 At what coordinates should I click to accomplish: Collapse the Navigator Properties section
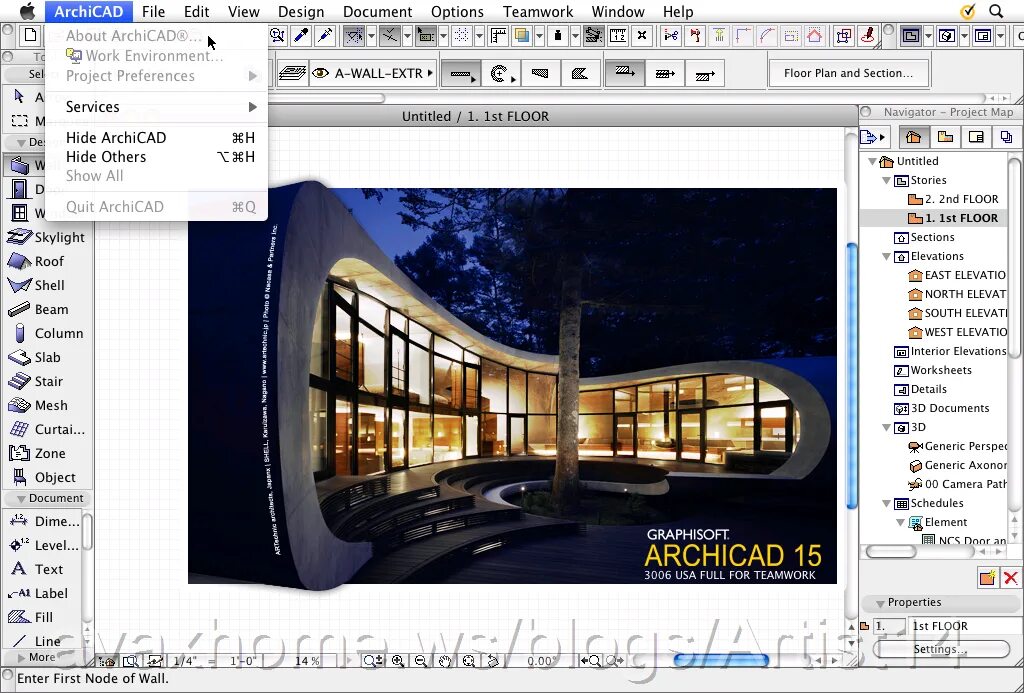pyautogui.click(x=880, y=603)
